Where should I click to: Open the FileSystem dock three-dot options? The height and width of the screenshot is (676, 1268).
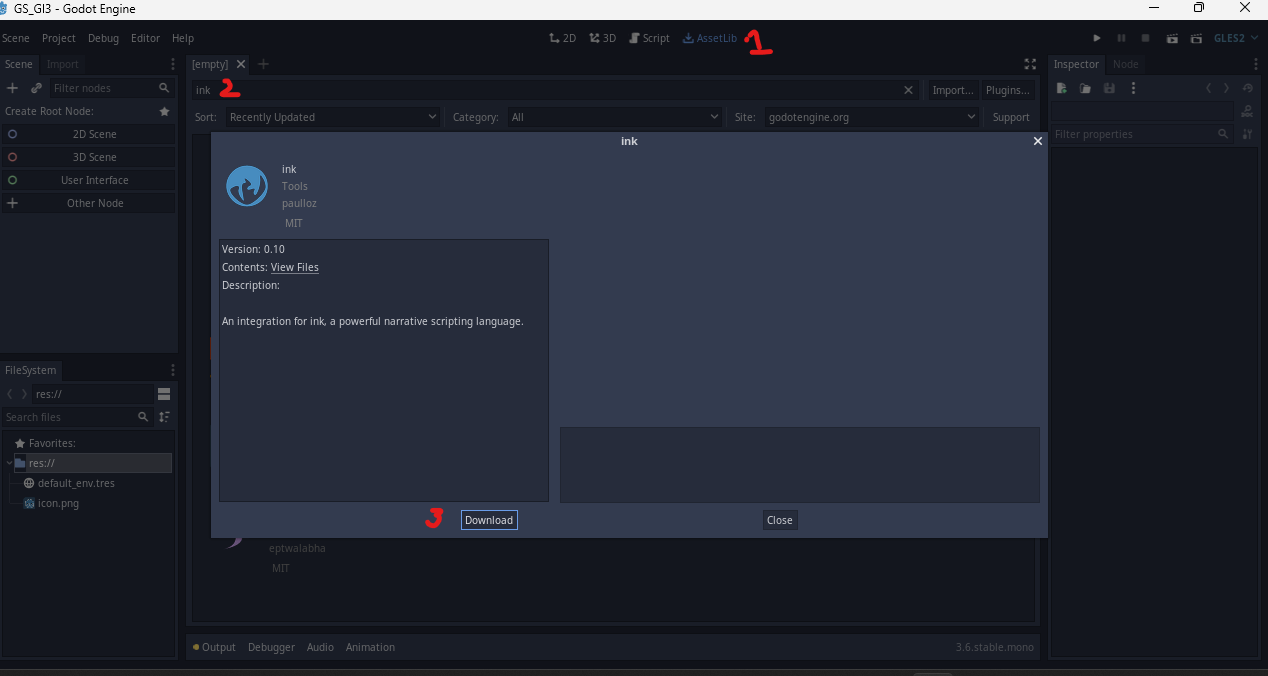(172, 370)
